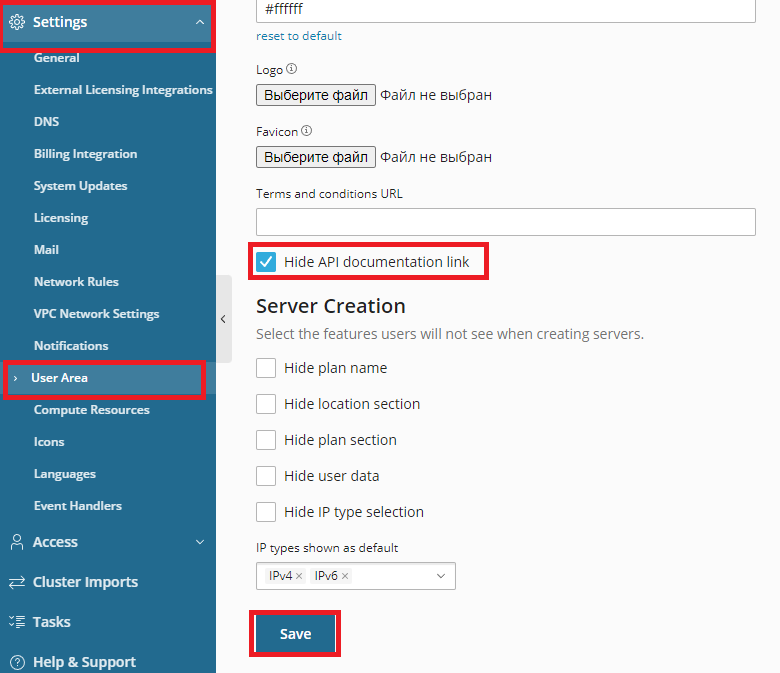Click the Cluster Imports arrows icon
Screen dimensions: 780x673
(x=17, y=582)
